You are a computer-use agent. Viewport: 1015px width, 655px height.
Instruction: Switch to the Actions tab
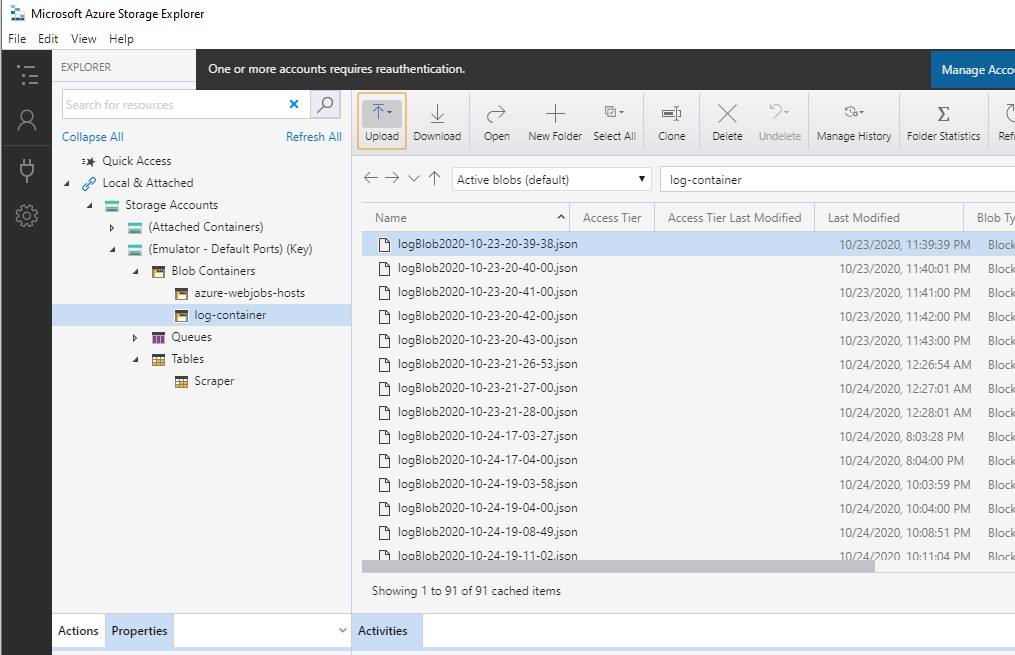click(78, 630)
